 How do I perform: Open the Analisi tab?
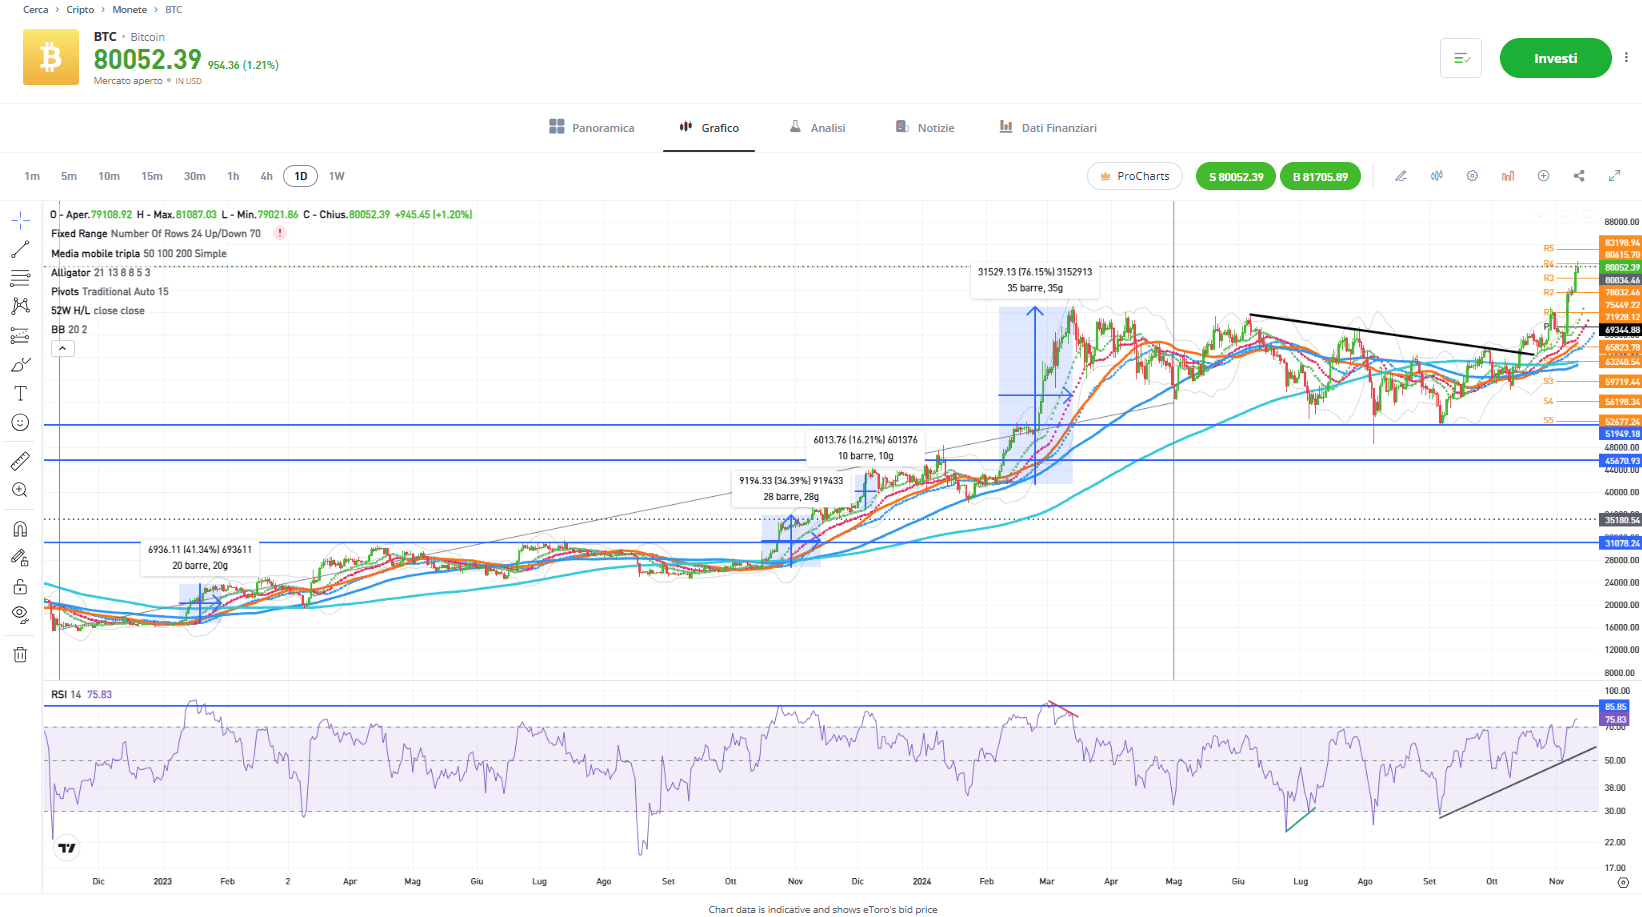[x=817, y=127]
